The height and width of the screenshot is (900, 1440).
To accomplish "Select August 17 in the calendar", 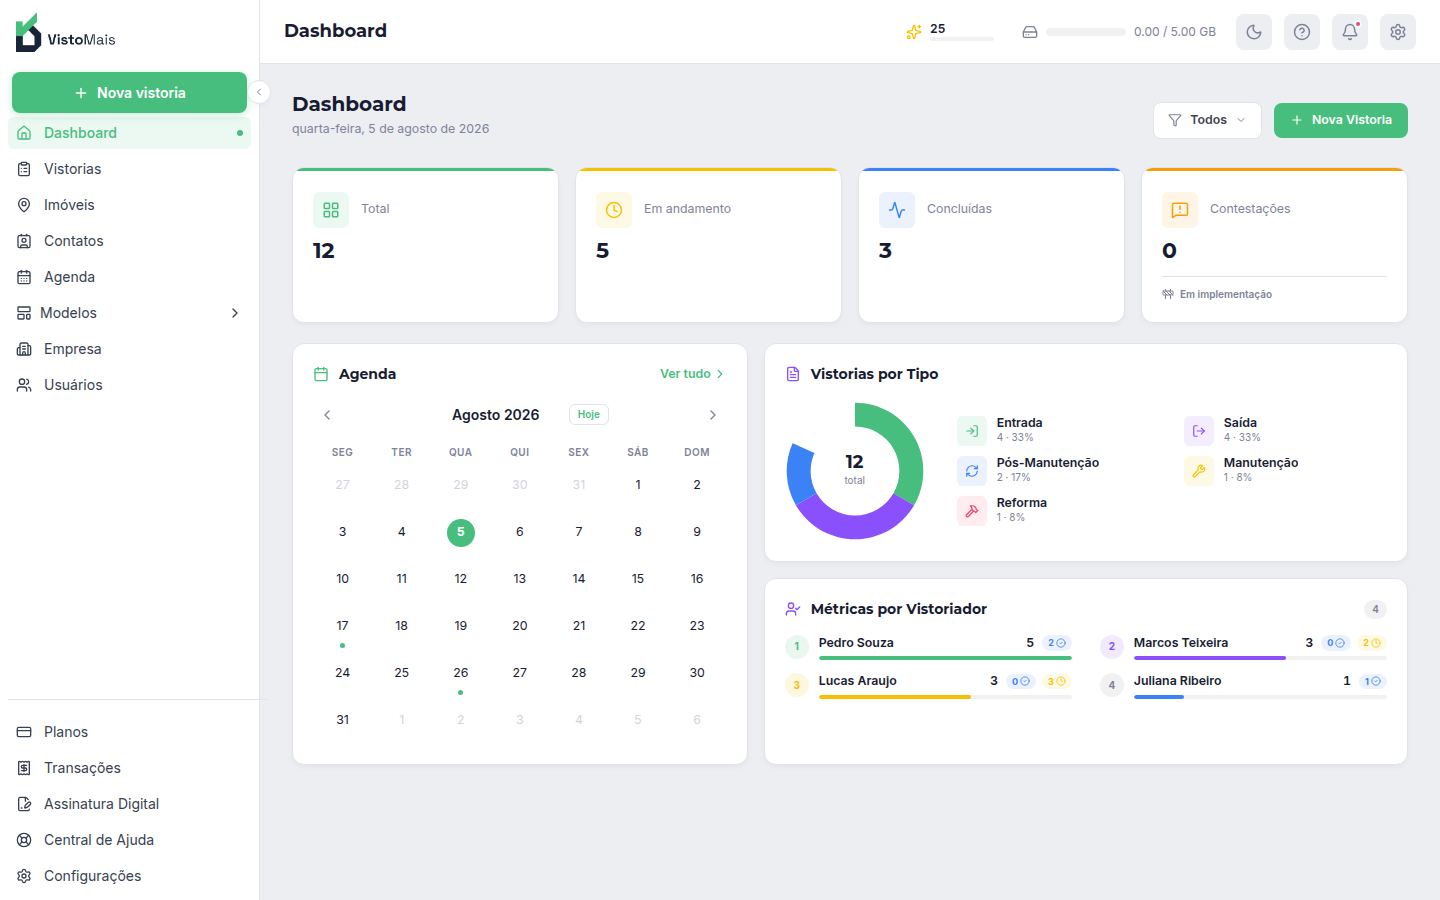I will coord(342,626).
